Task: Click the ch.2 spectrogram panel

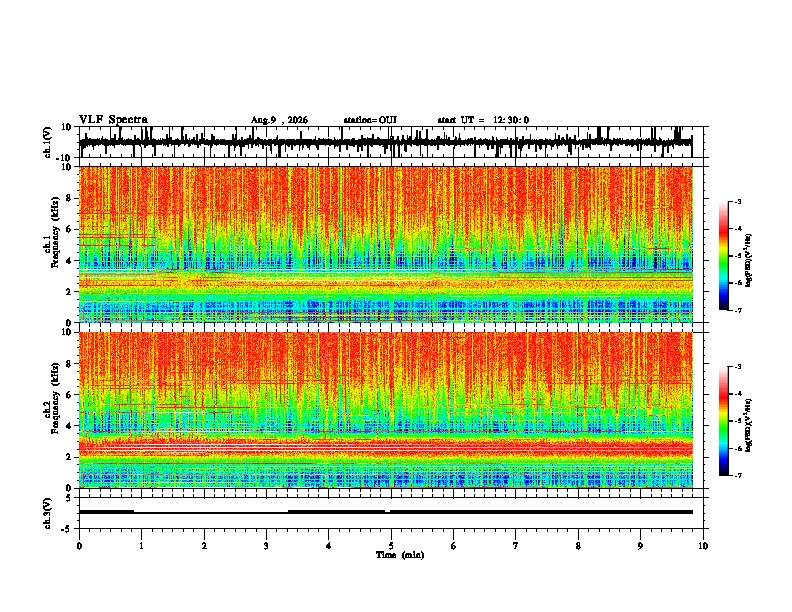Action: point(385,410)
